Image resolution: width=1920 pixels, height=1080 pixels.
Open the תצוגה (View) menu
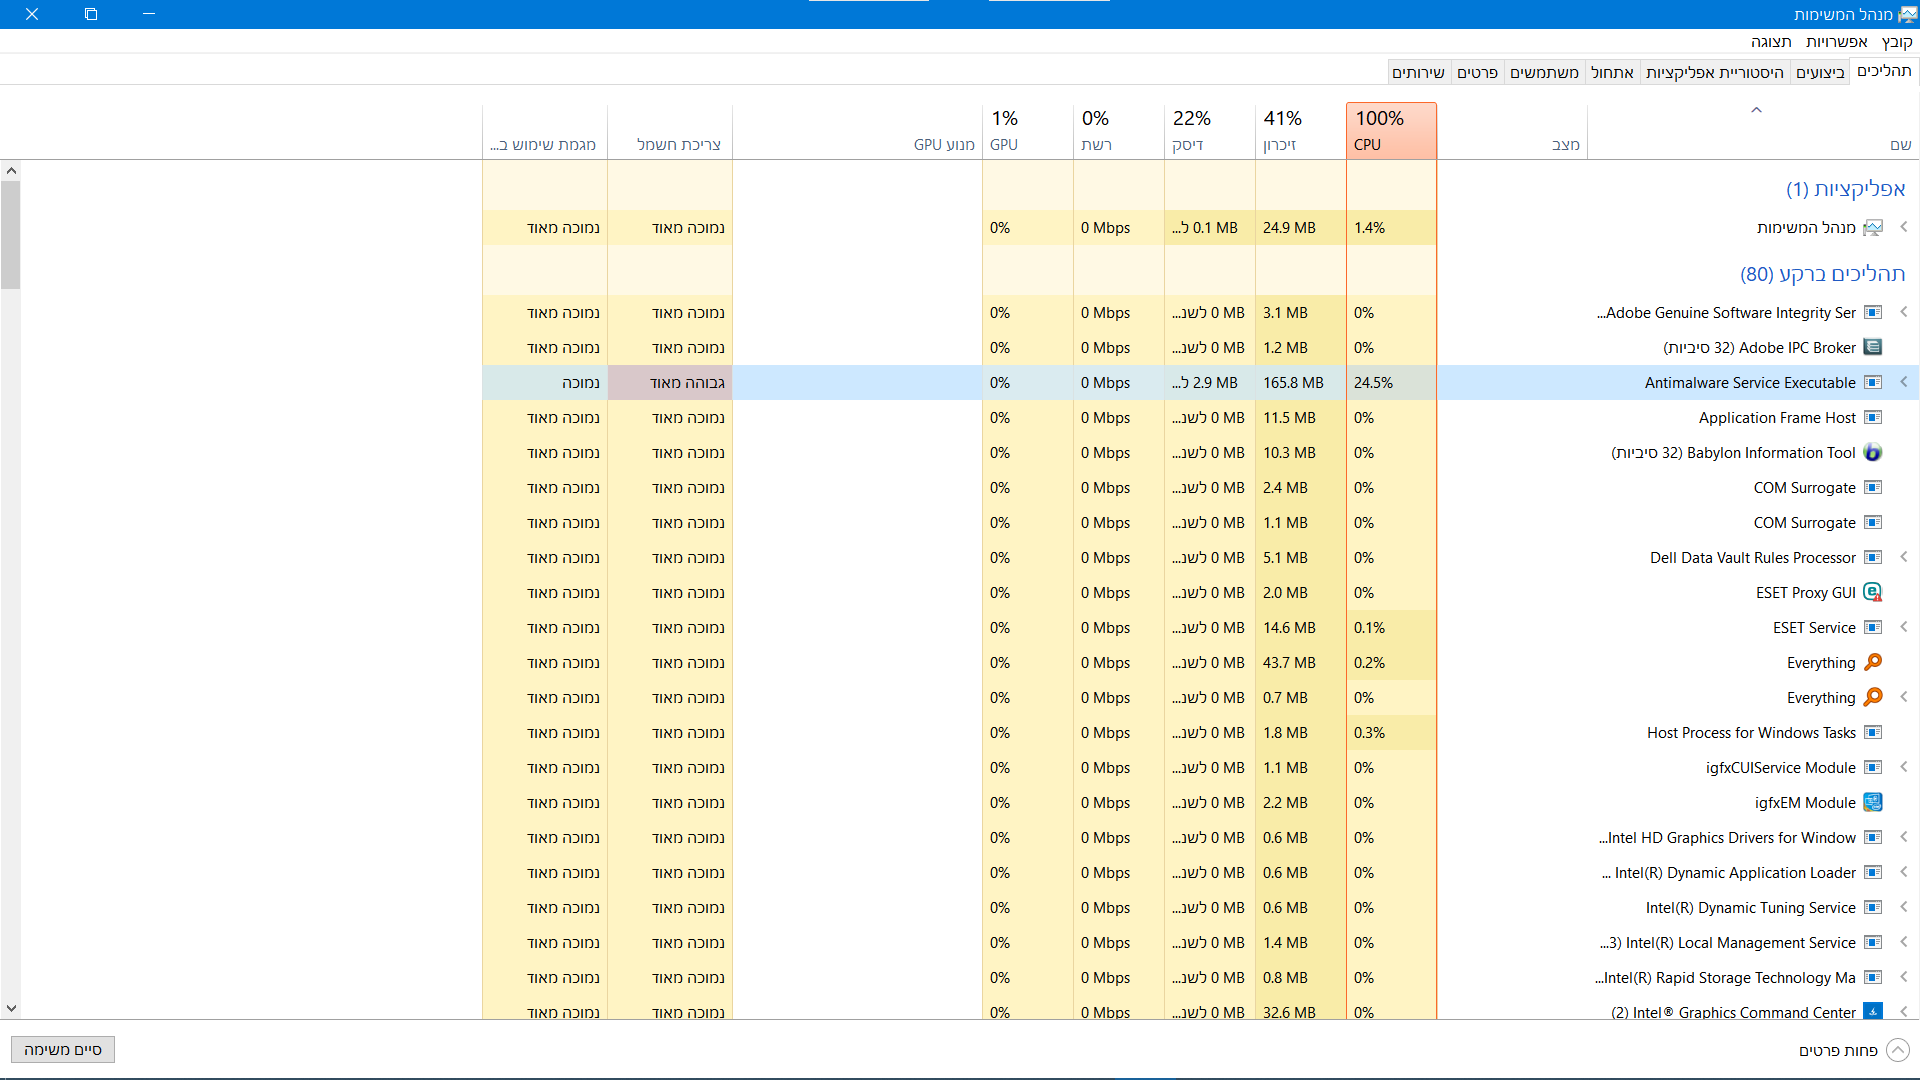click(x=1771, y=42)
